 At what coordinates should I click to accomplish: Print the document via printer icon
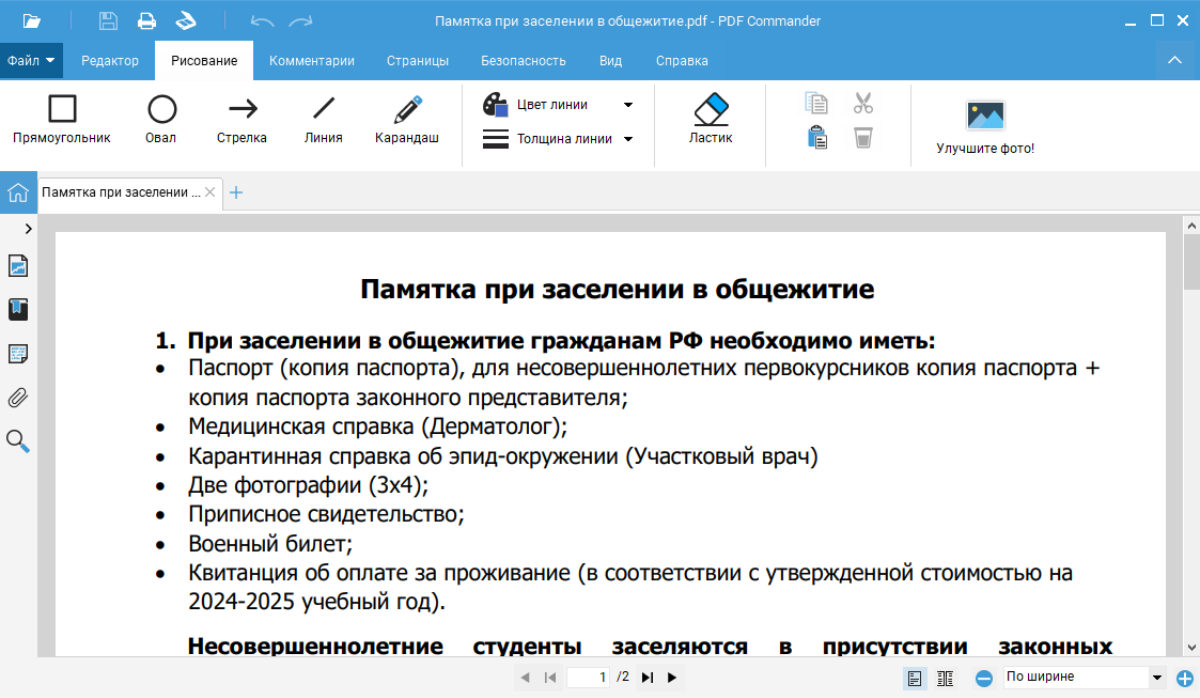point(147,20)
